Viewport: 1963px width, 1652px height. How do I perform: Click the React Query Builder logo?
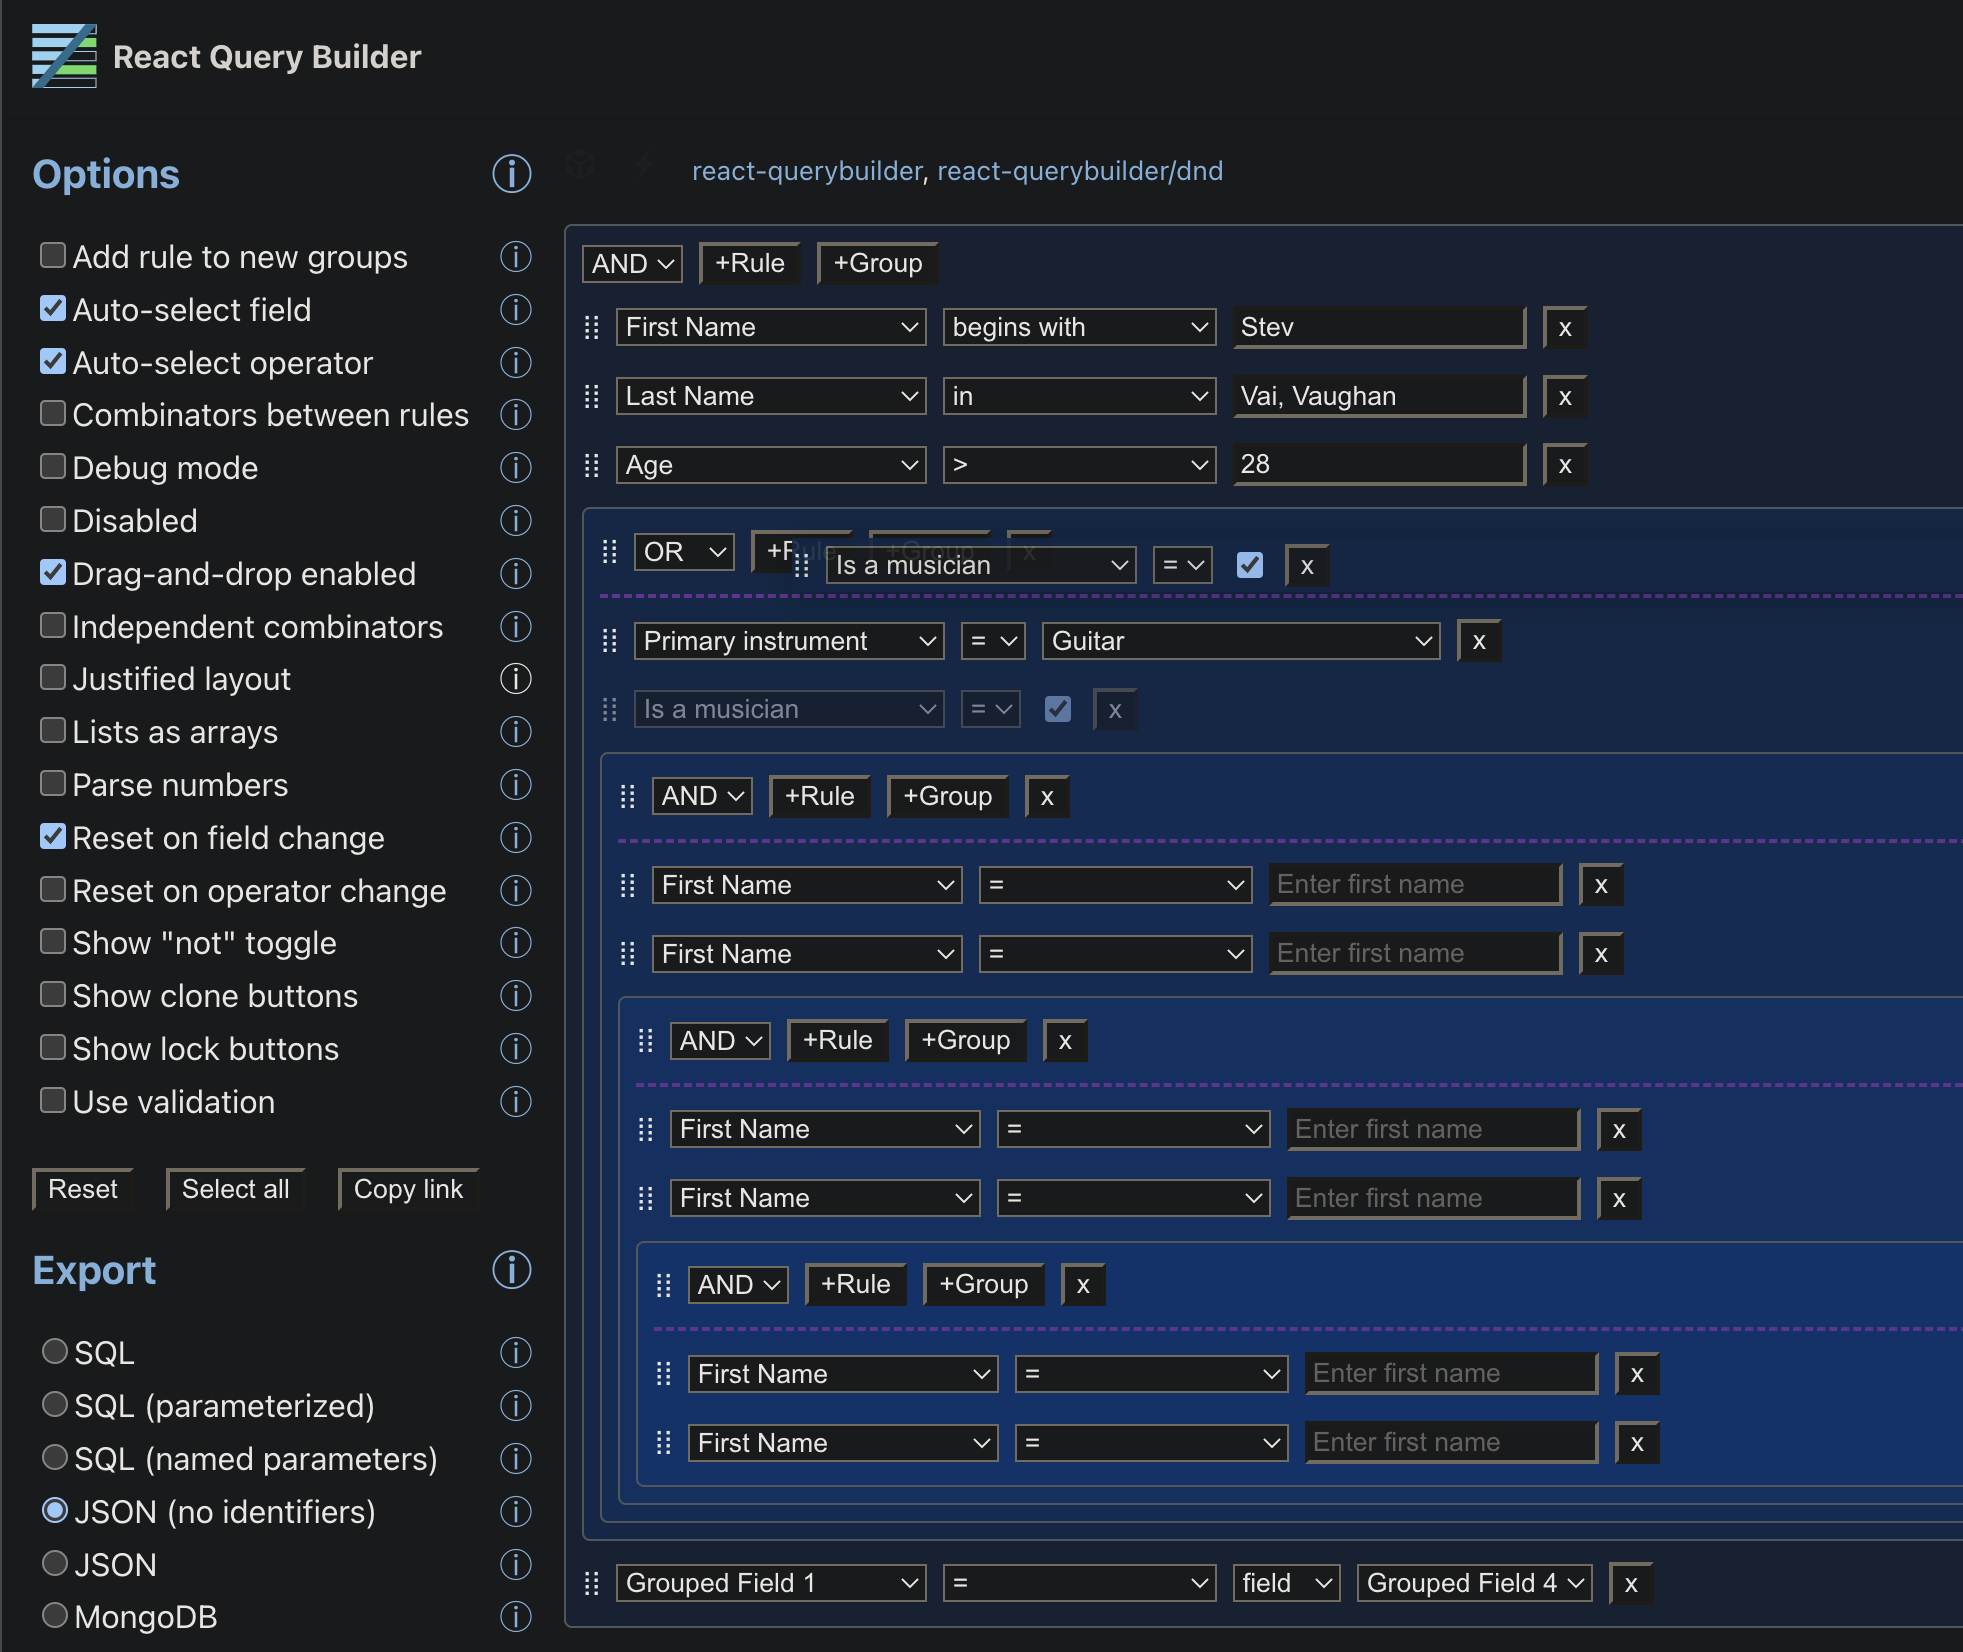[64, 57]
